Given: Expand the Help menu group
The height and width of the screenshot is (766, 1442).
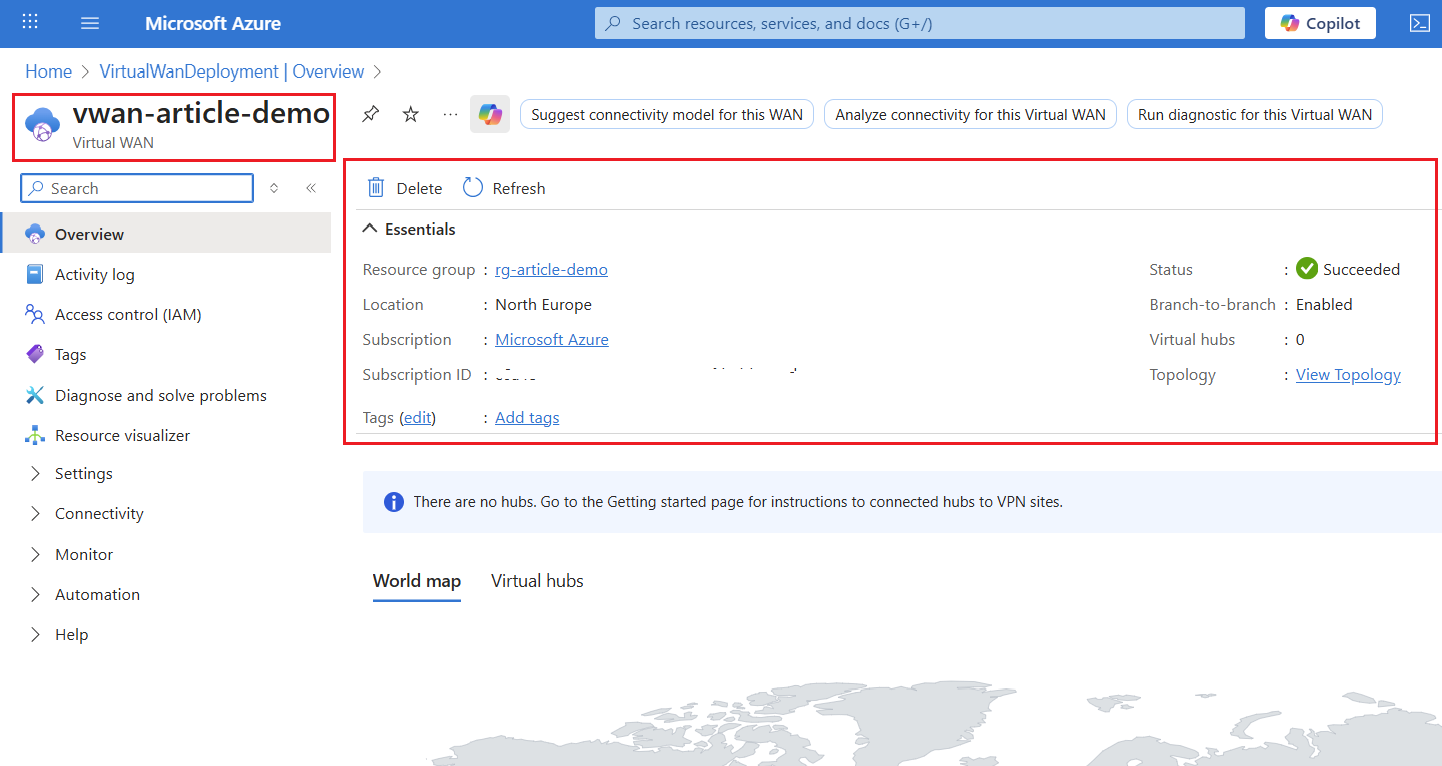Looking at the screenshot, I should 36,634.
